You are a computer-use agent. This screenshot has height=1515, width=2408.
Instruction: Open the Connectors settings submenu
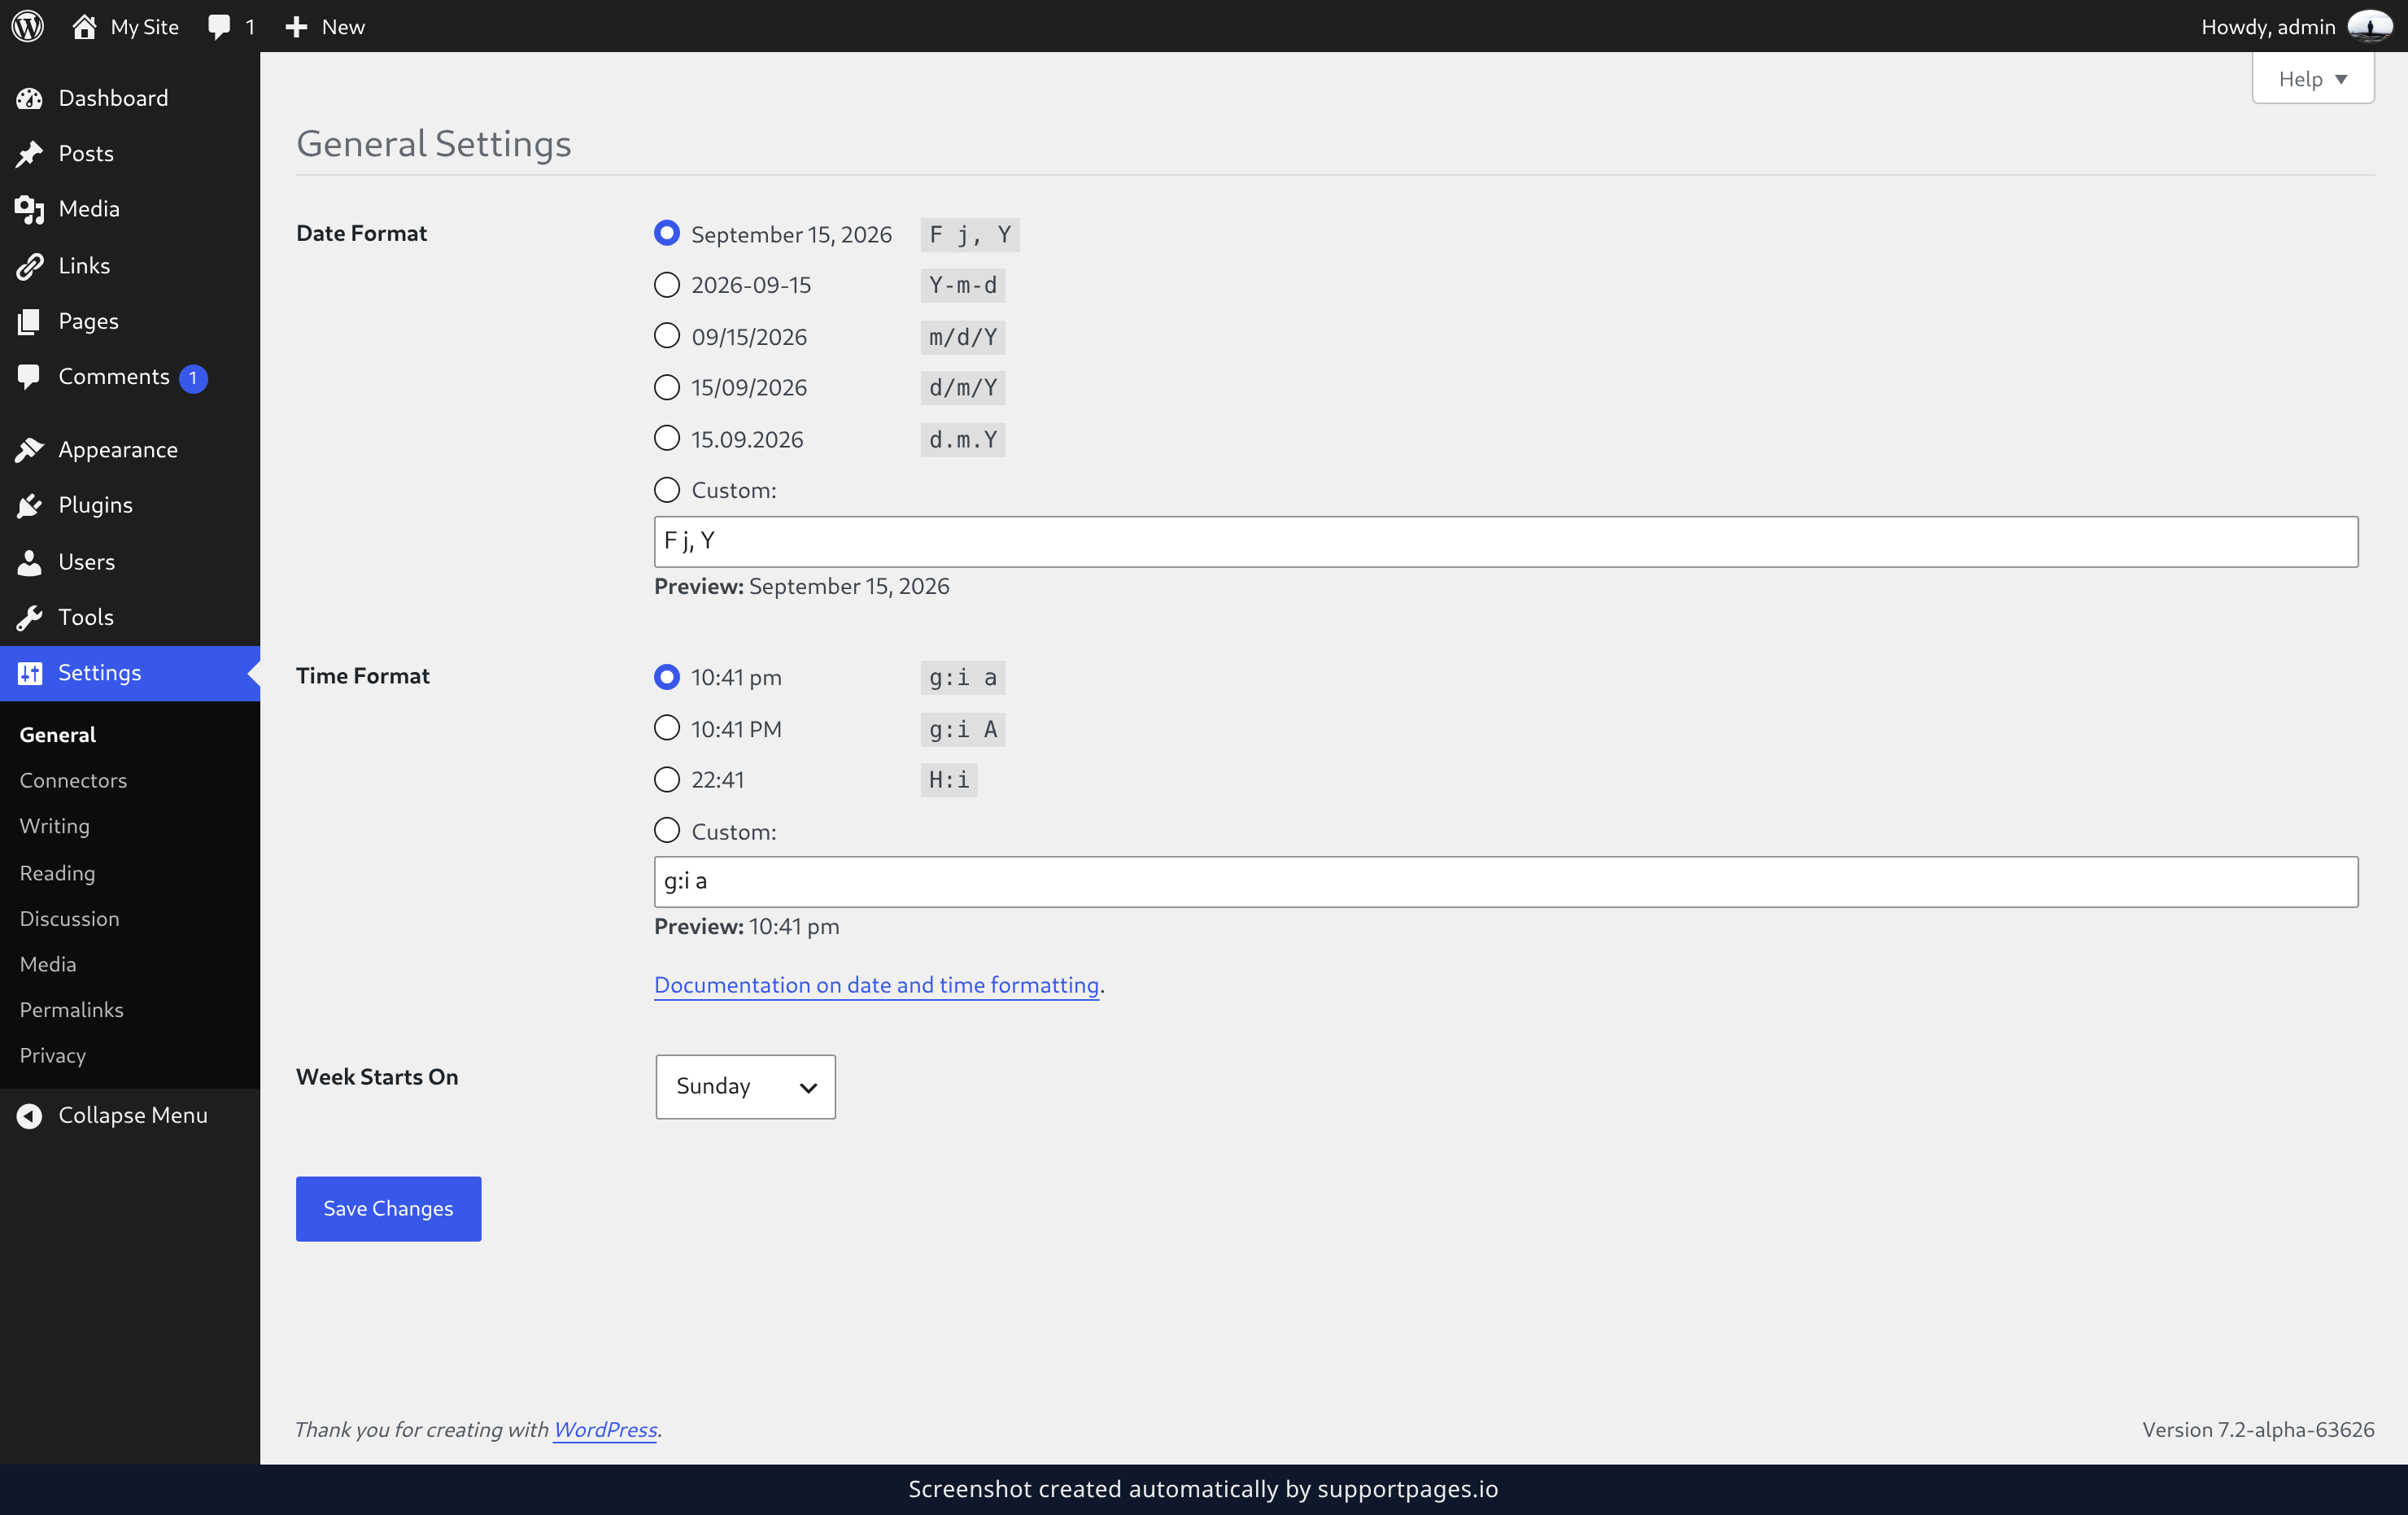(73, 780)
